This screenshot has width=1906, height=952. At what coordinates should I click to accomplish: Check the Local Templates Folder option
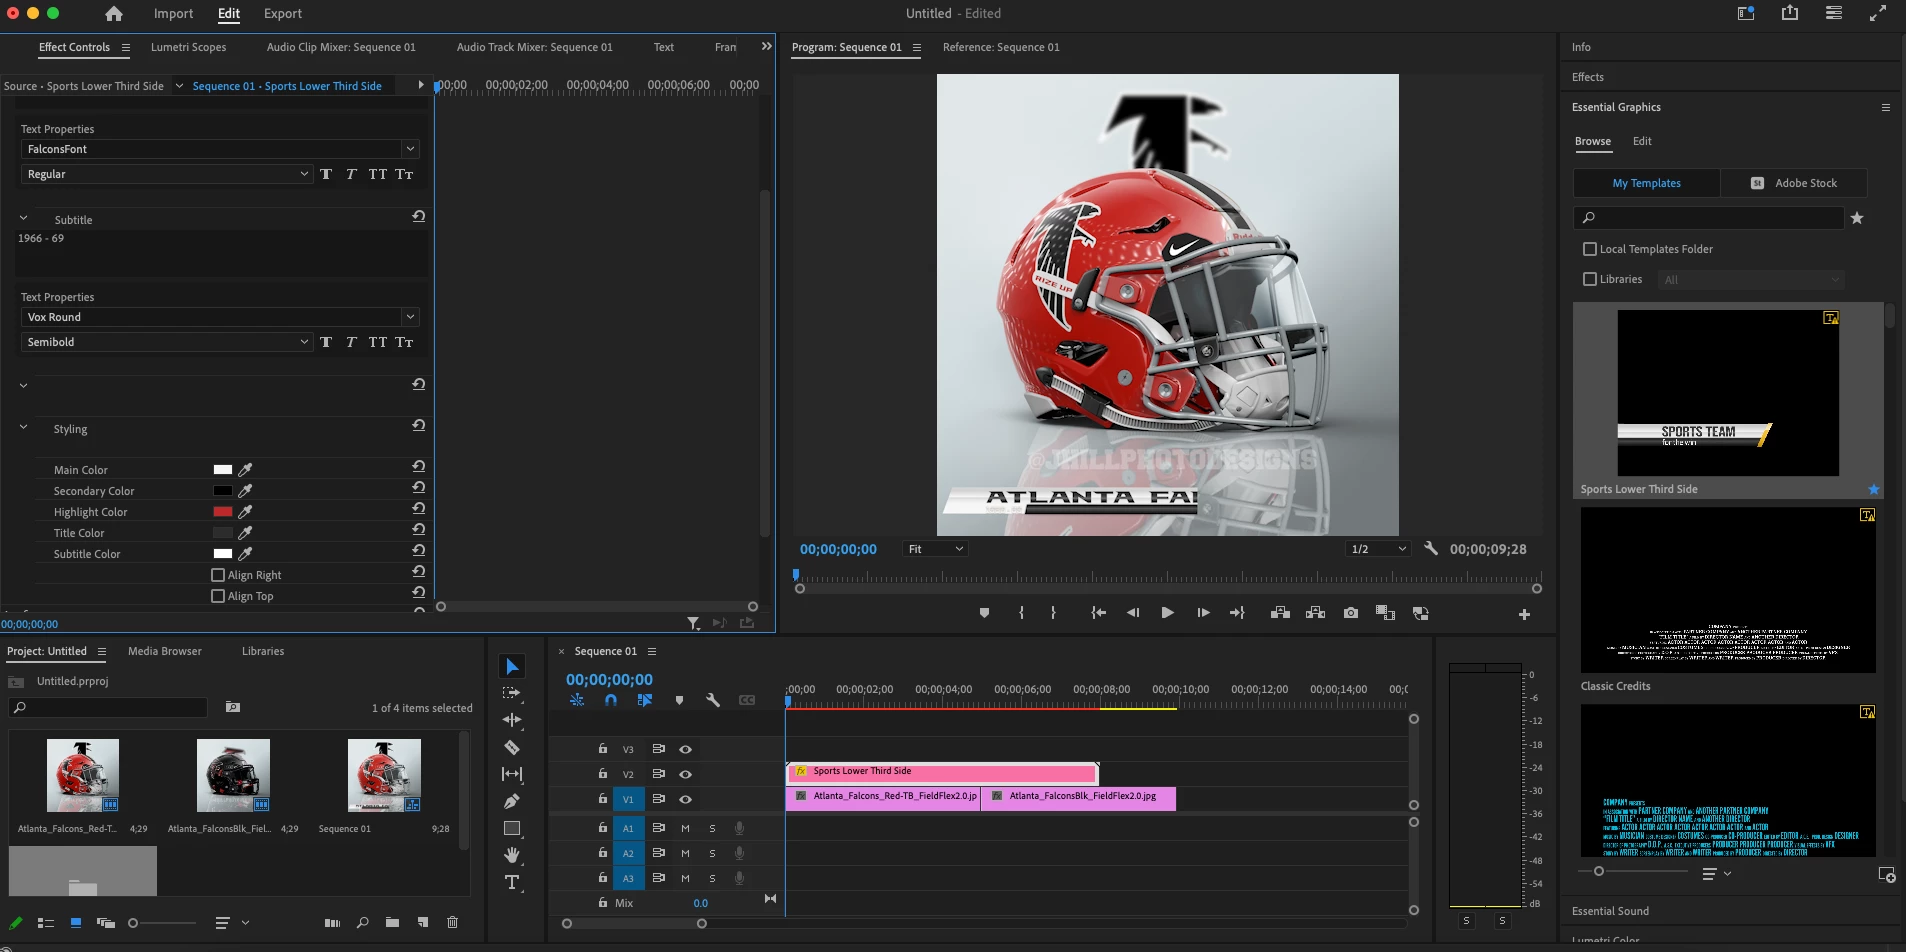(x=1590, y=249)
